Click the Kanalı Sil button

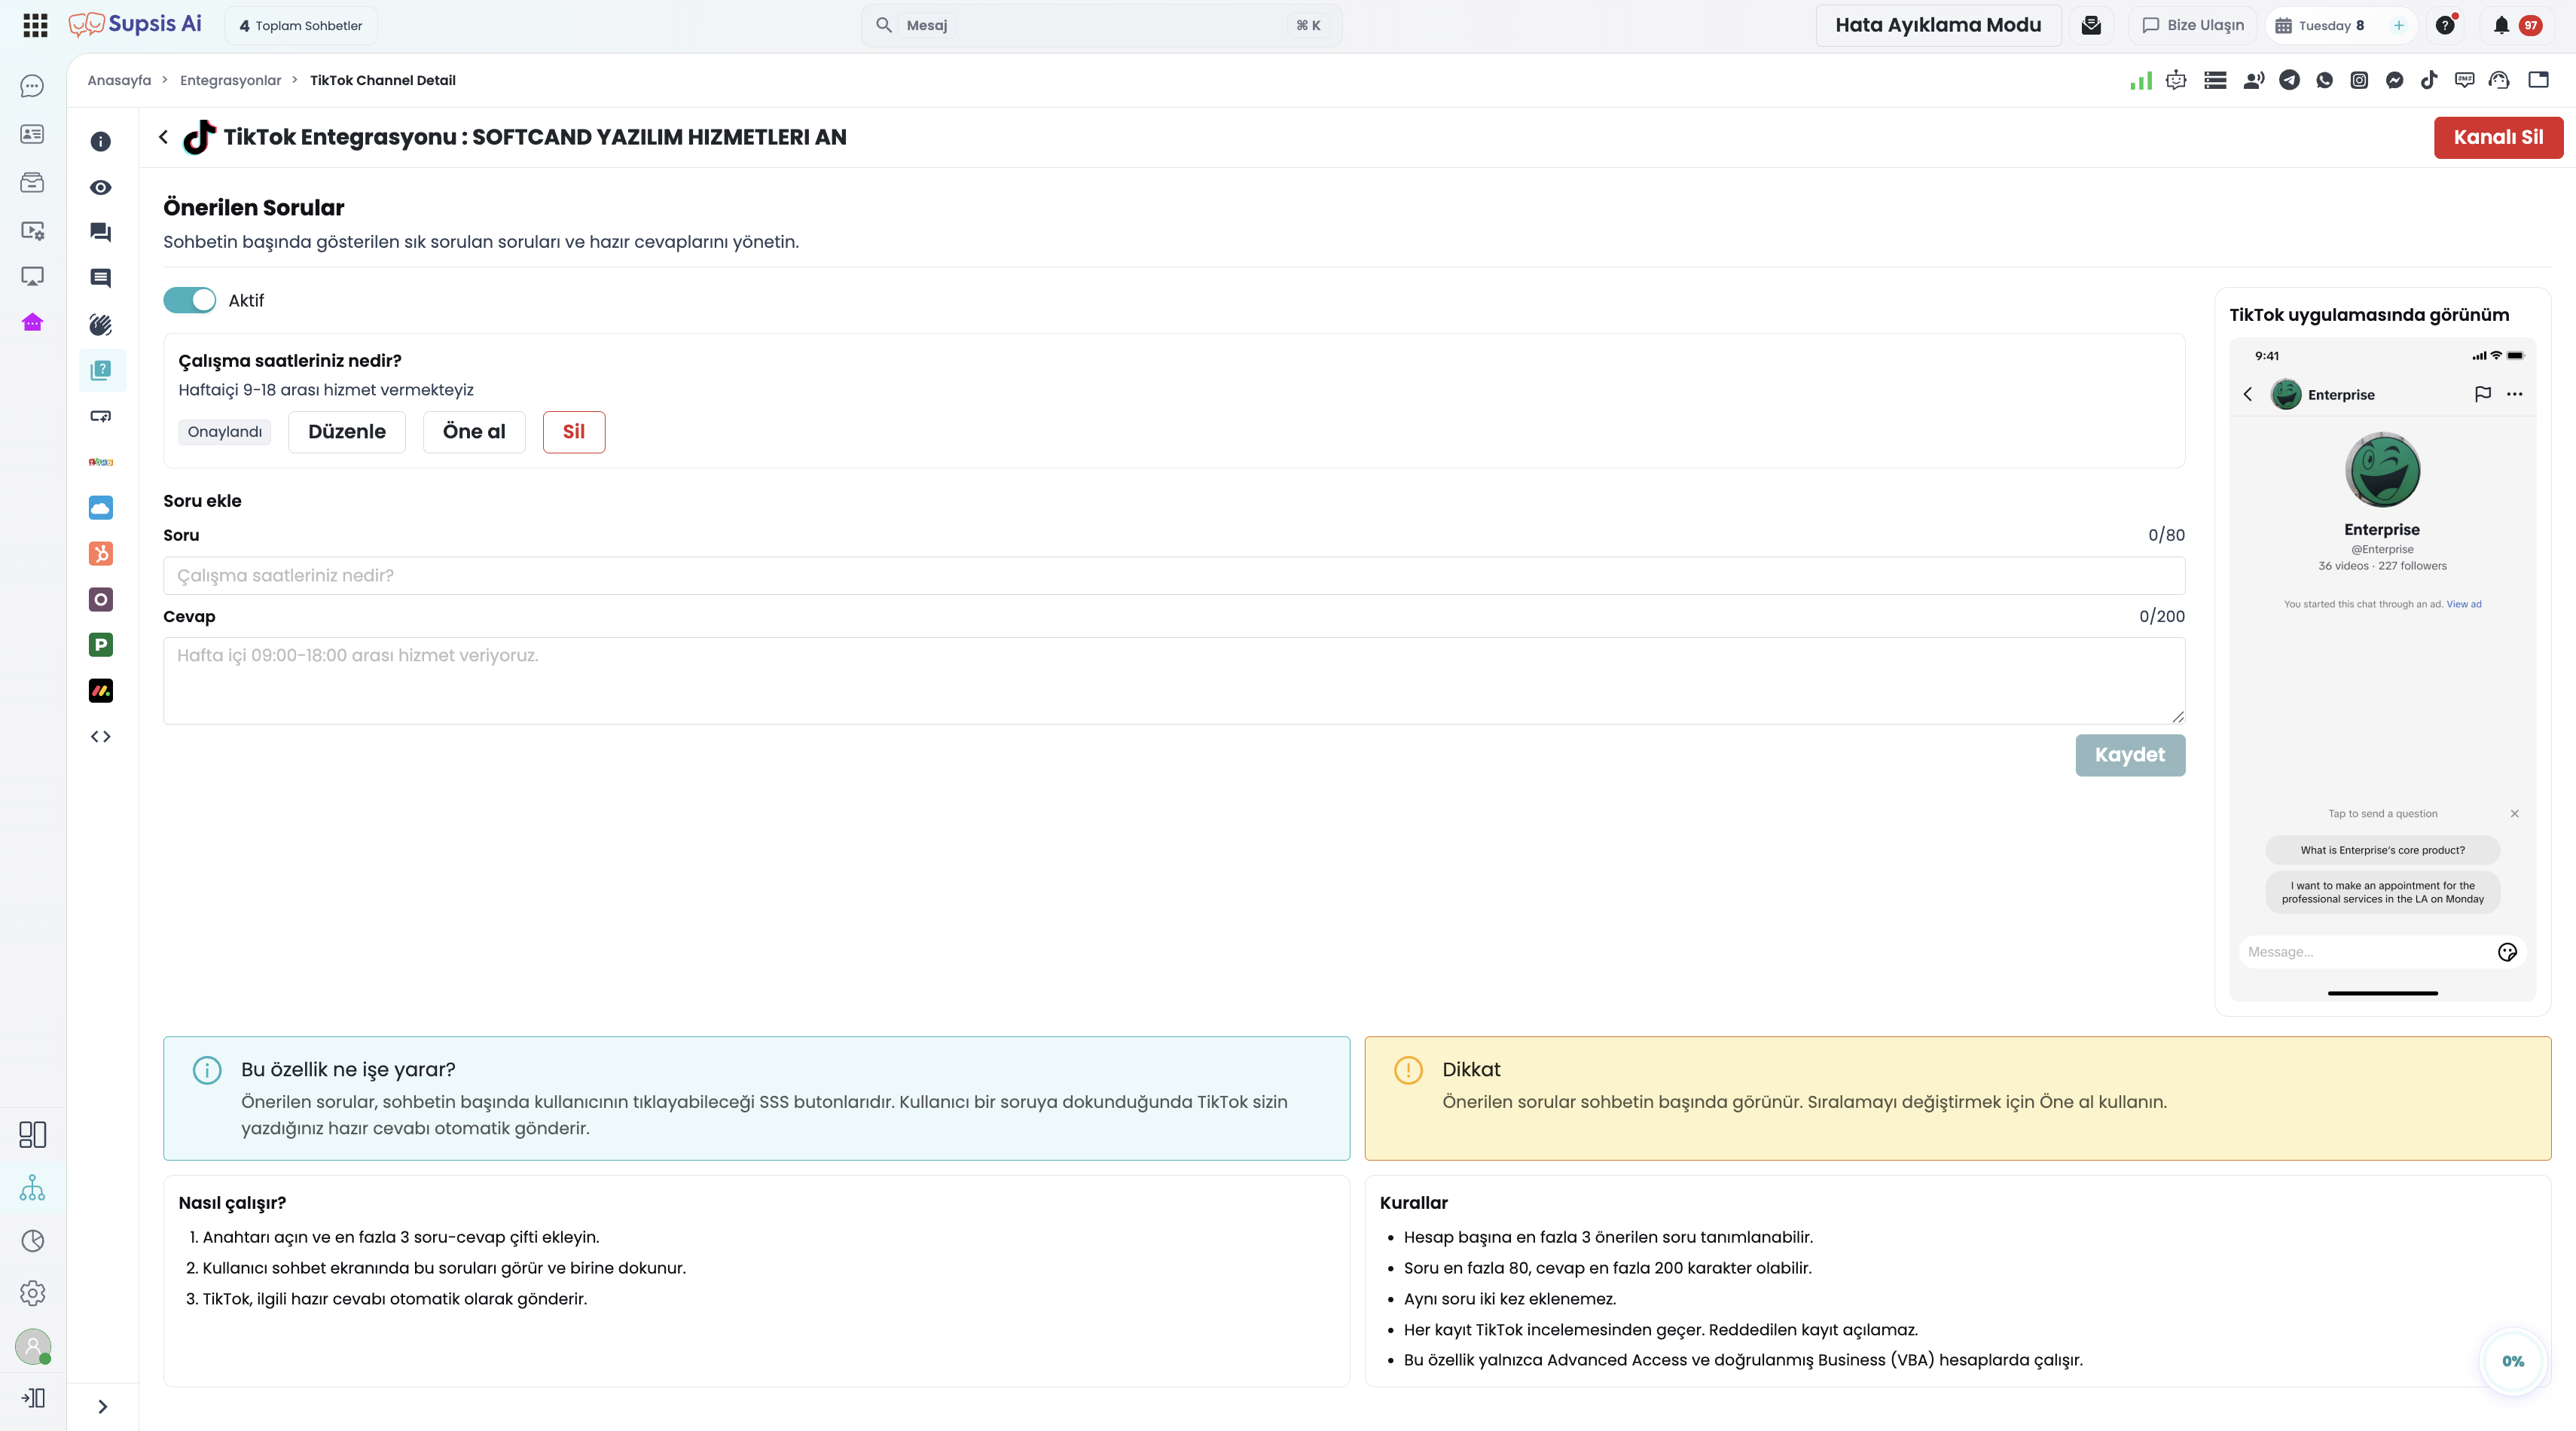pyautogui.click(x=2498, y=137)
